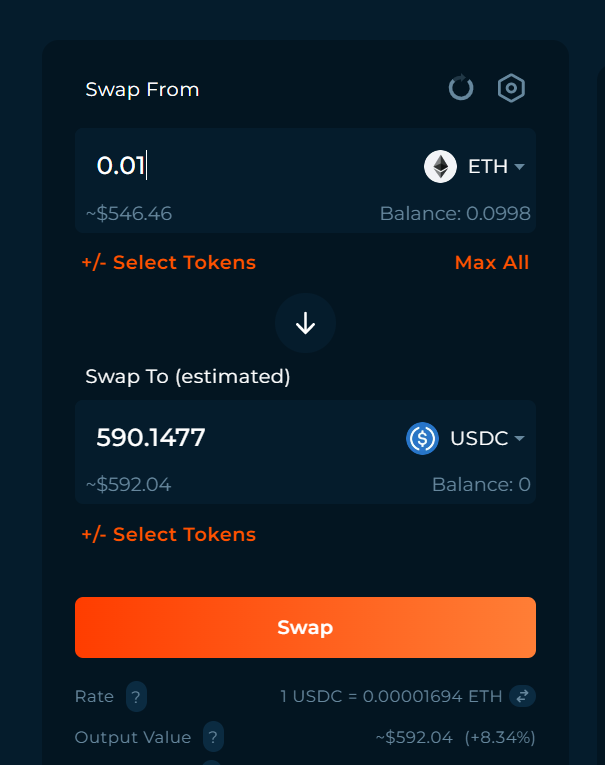
Task: Show Rate help question mark
Action: [136, 696]
